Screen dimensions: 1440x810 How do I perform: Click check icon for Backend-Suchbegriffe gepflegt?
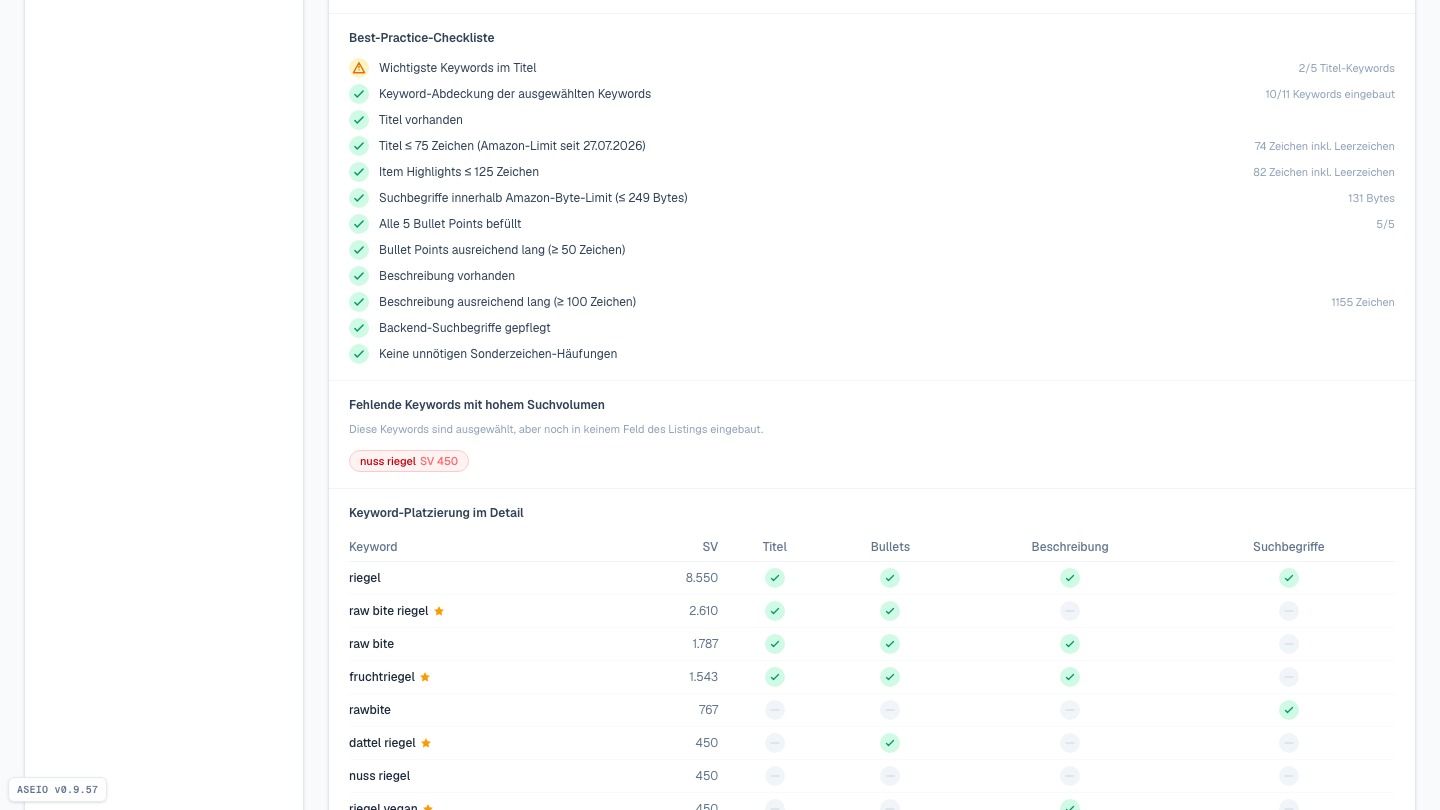(359, 328)
